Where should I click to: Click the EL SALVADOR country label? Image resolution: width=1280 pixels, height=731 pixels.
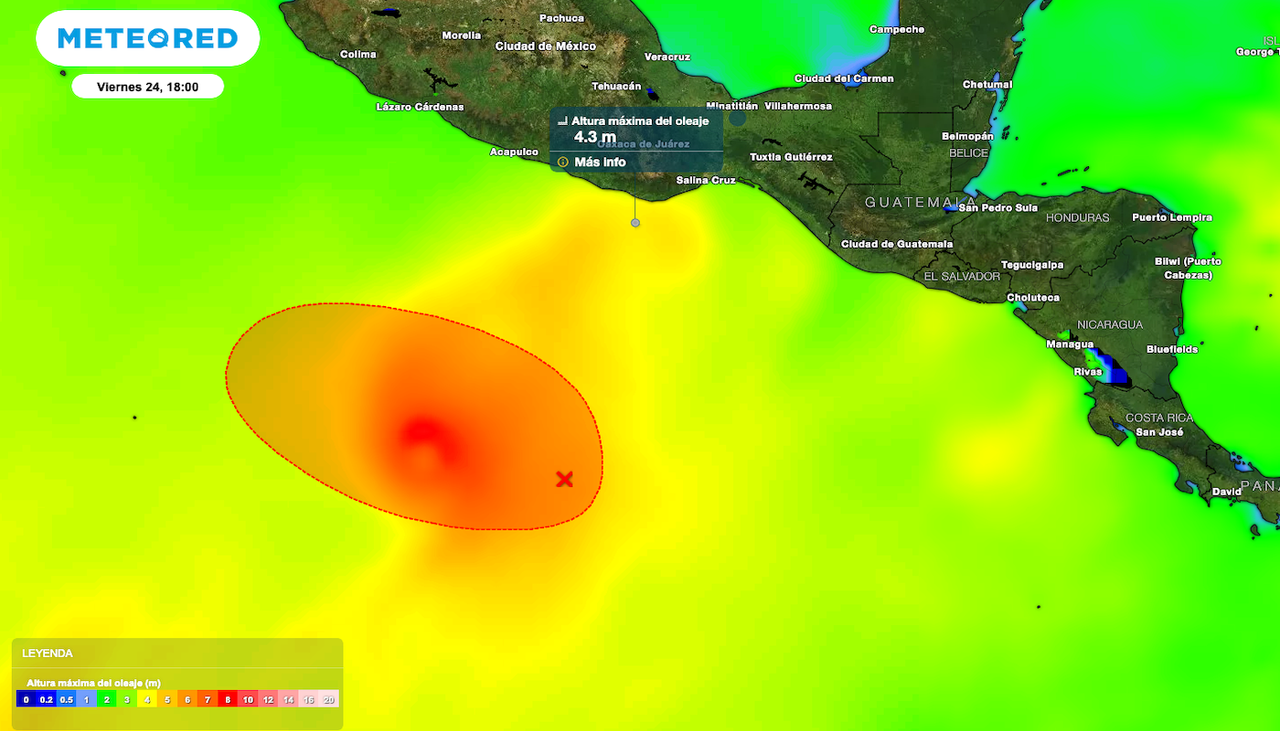tap(961, 276)
